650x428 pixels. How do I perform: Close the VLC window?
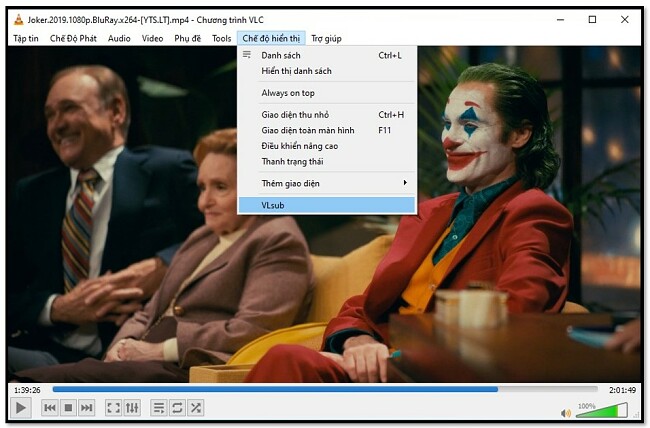(x=625, y=19)
